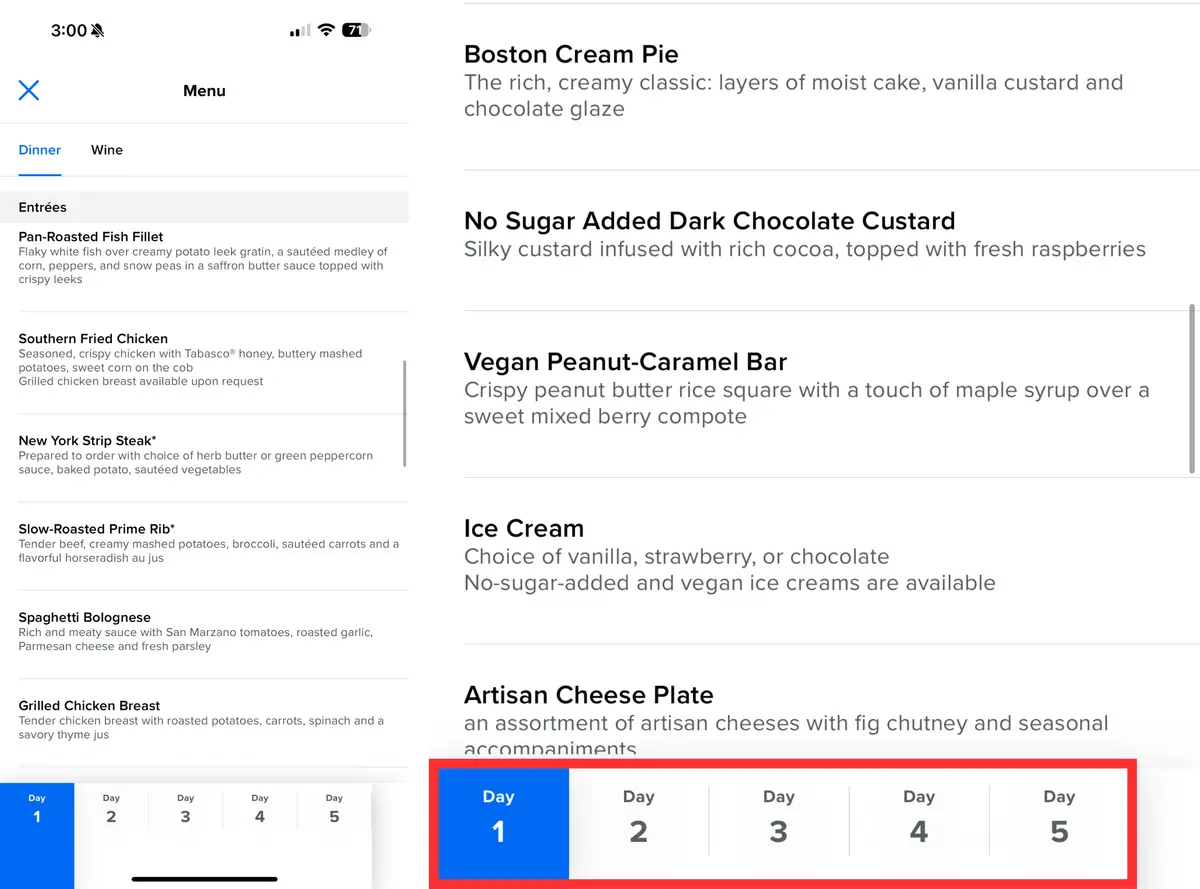1200x889 pixels.
Task: Select the highlighted Day 1 in enlarged selector
Action: [499, 821]
